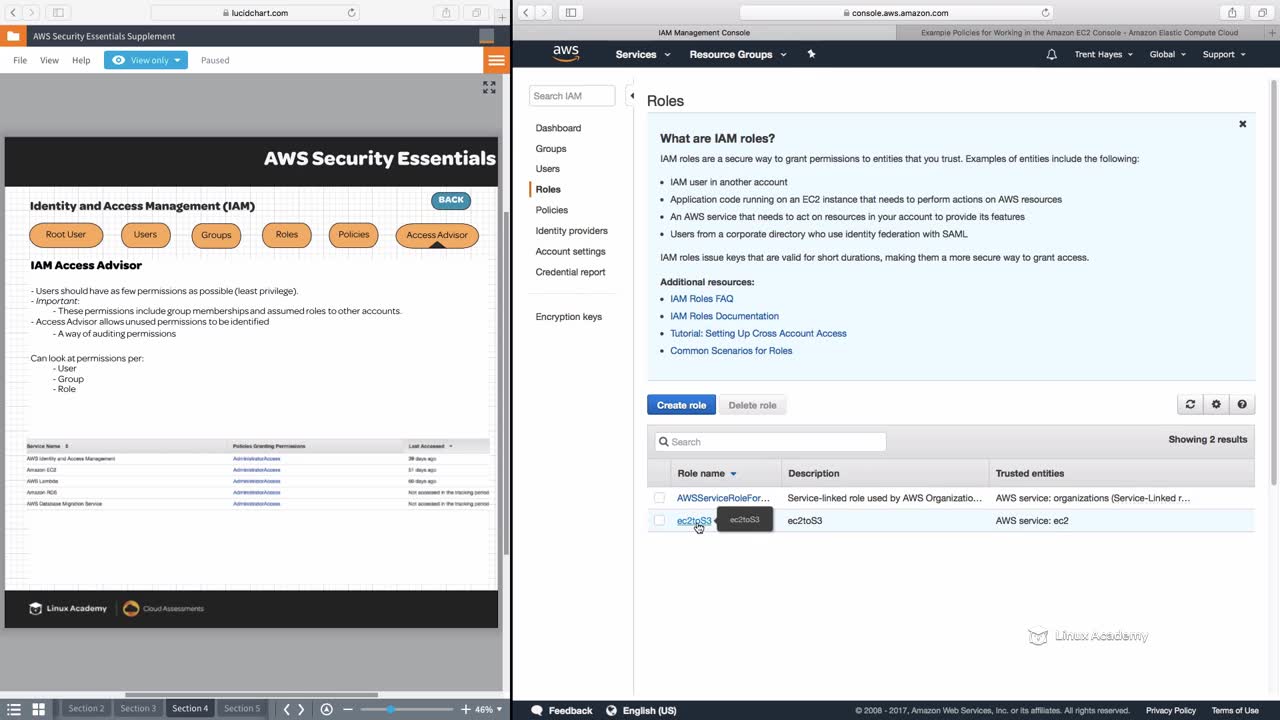This screenshot has width=1280, height=720.
Task: Click the compass navigation icon in Lucidchart
Action: pos(326,709)
